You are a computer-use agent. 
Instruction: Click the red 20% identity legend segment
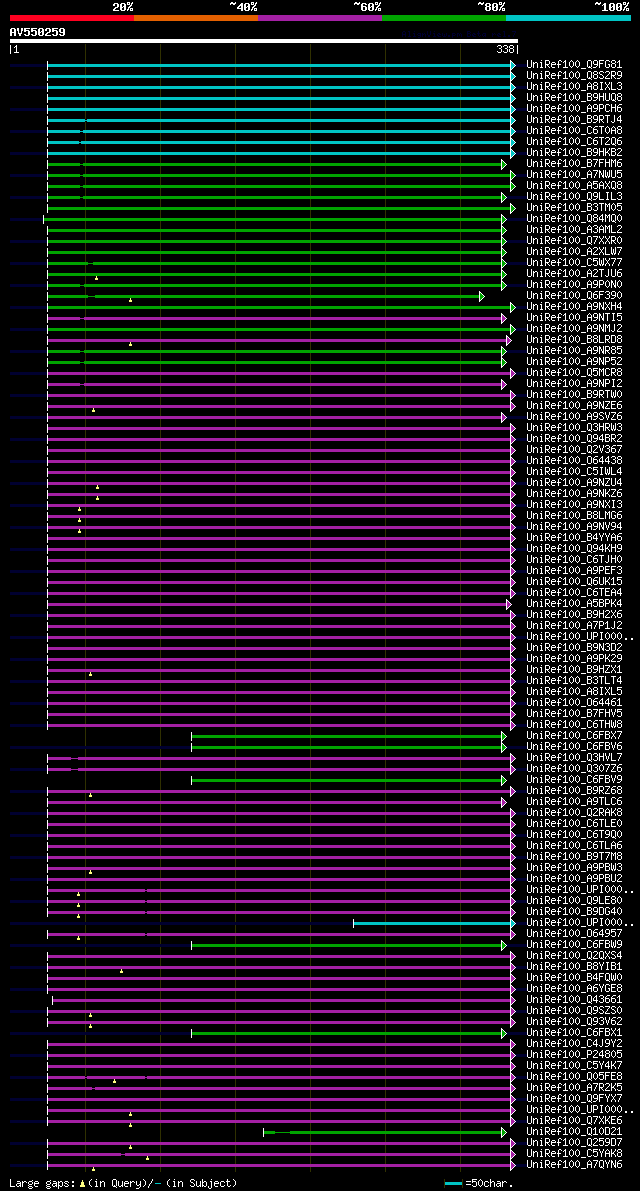[72, 17]
